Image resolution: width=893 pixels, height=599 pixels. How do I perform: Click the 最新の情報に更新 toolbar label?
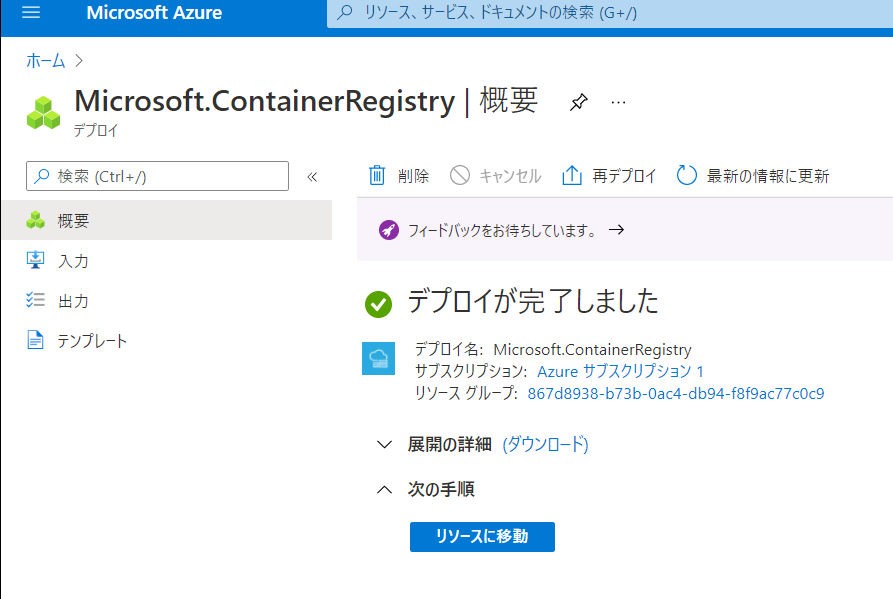[768, 176]
